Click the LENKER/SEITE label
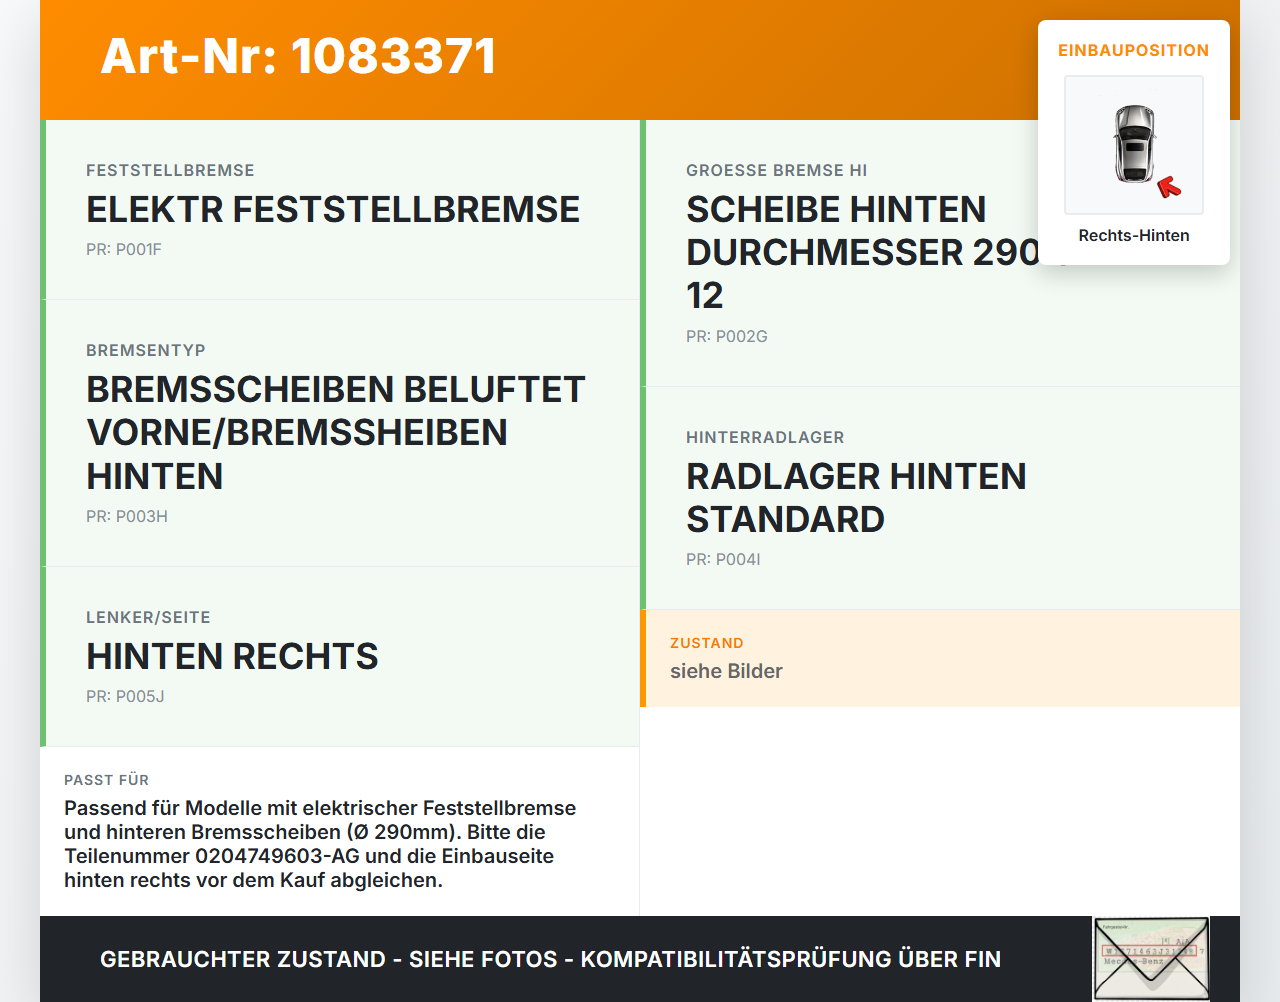1280x1002 pixels. pos(148,617)
